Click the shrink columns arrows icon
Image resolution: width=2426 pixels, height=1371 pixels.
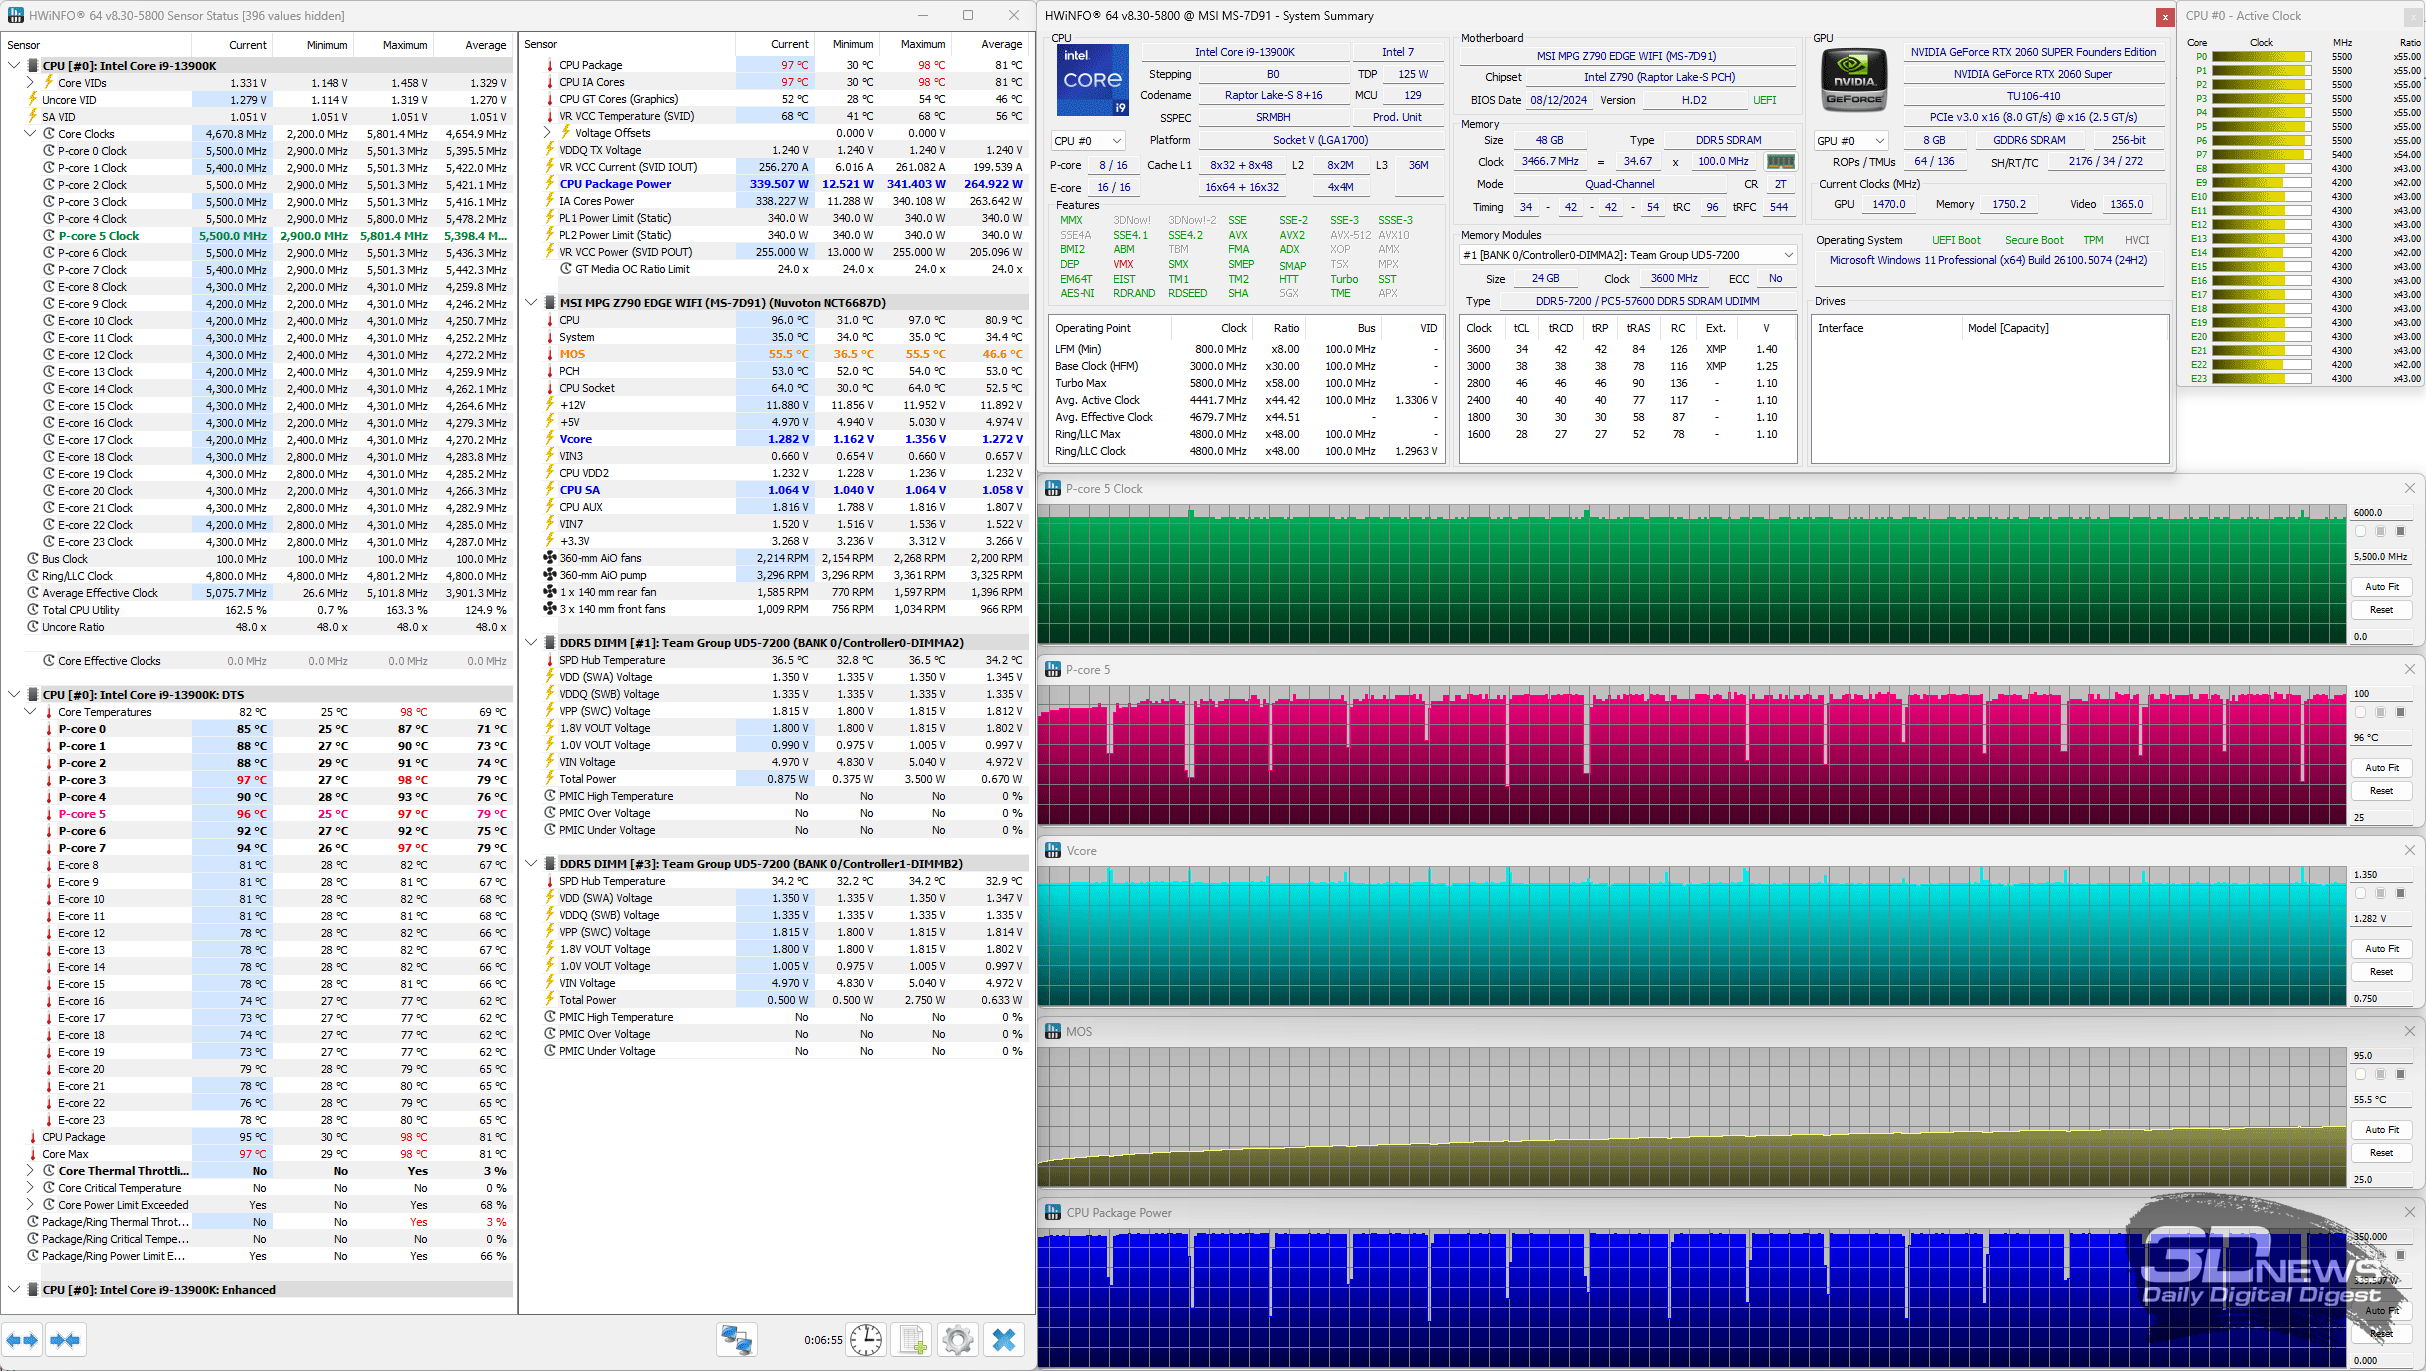pyautogui.click(x=65, y=1340)
